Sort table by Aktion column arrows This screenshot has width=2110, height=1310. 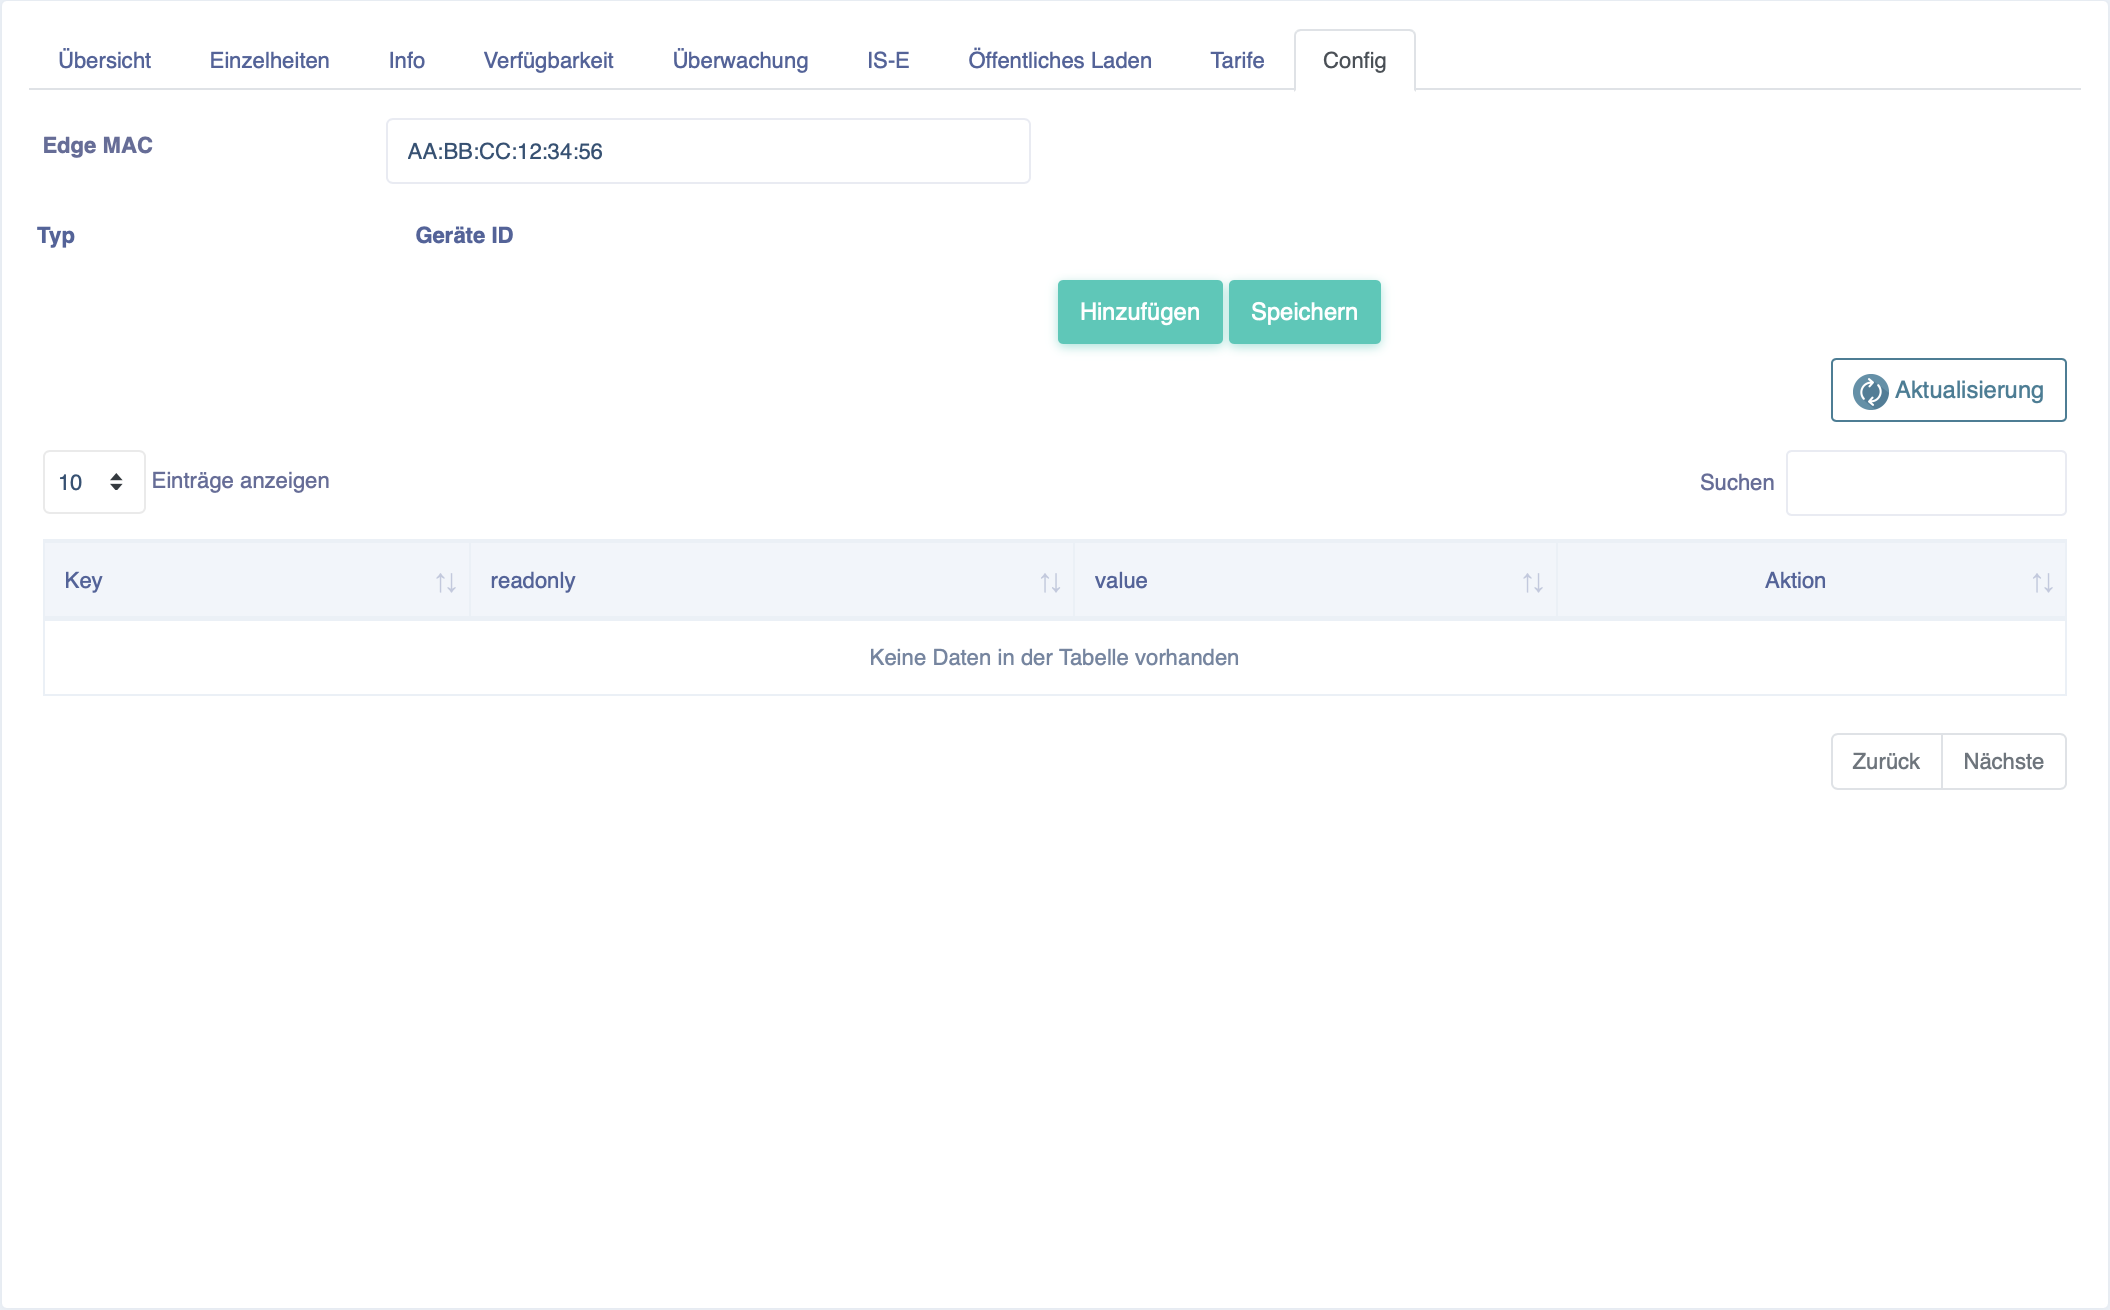(2043, 582)
